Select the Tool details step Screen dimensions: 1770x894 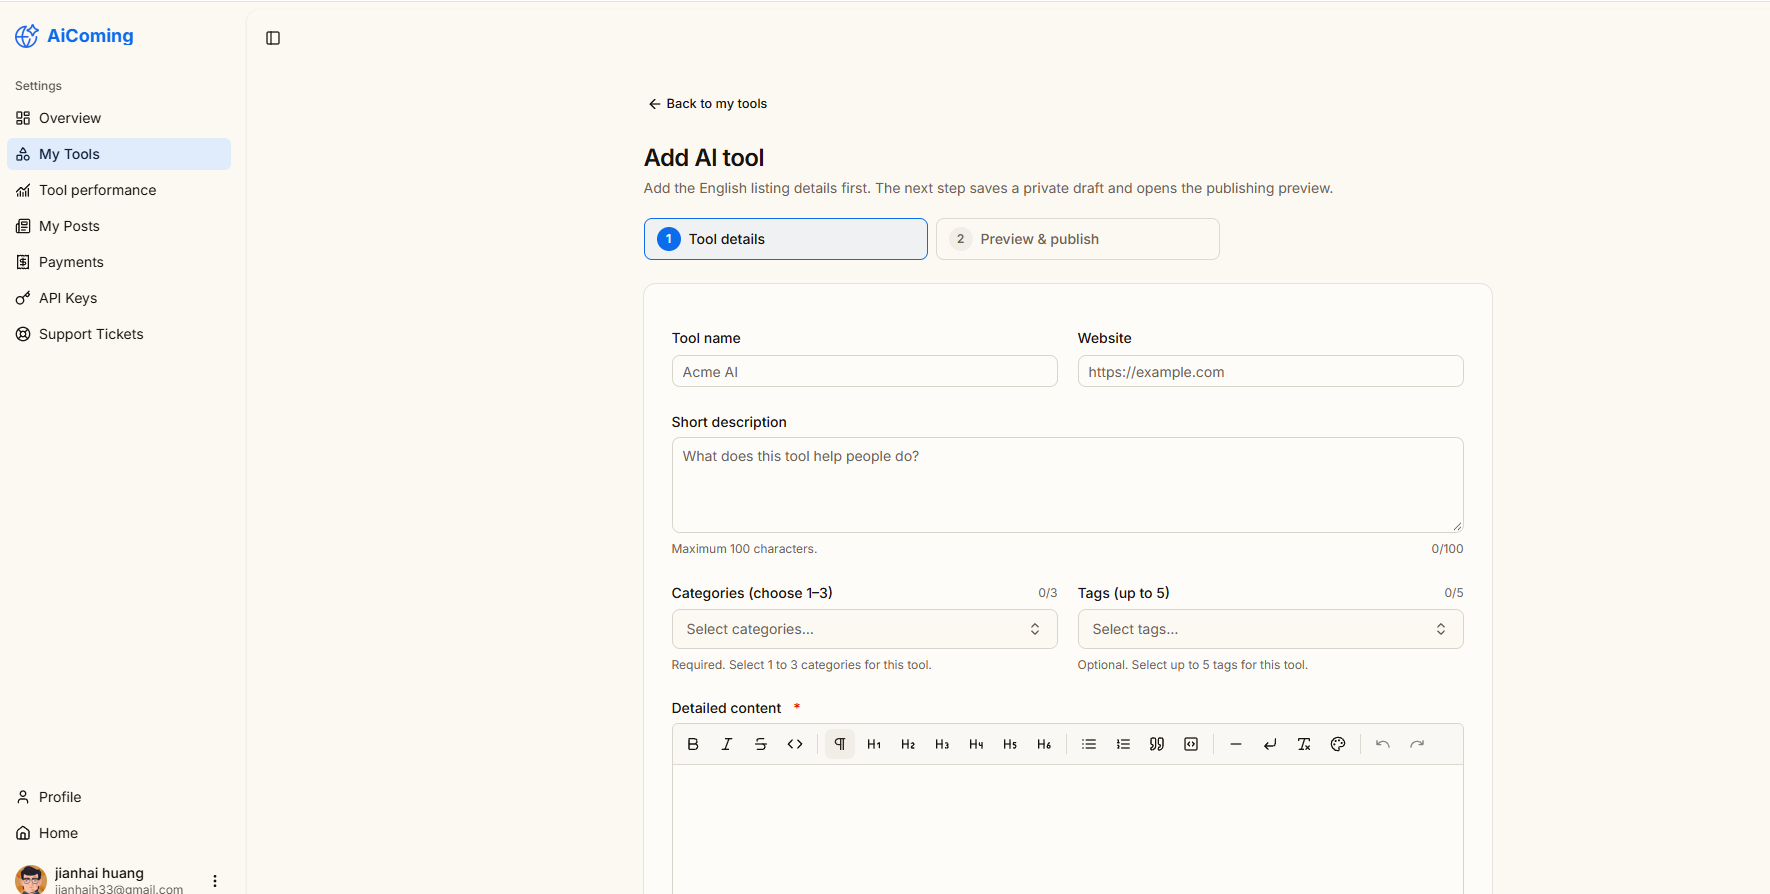tap(785, 239)
